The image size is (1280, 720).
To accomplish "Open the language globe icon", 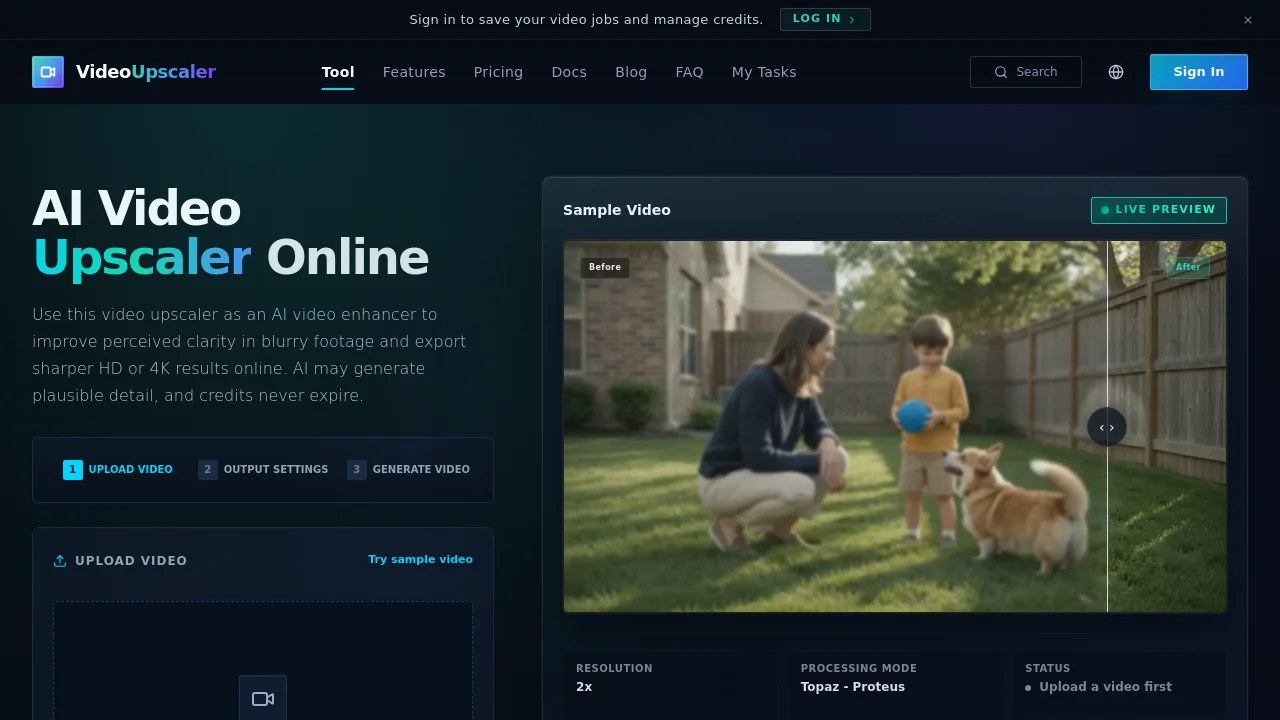I will click(x=1116, y=72).
